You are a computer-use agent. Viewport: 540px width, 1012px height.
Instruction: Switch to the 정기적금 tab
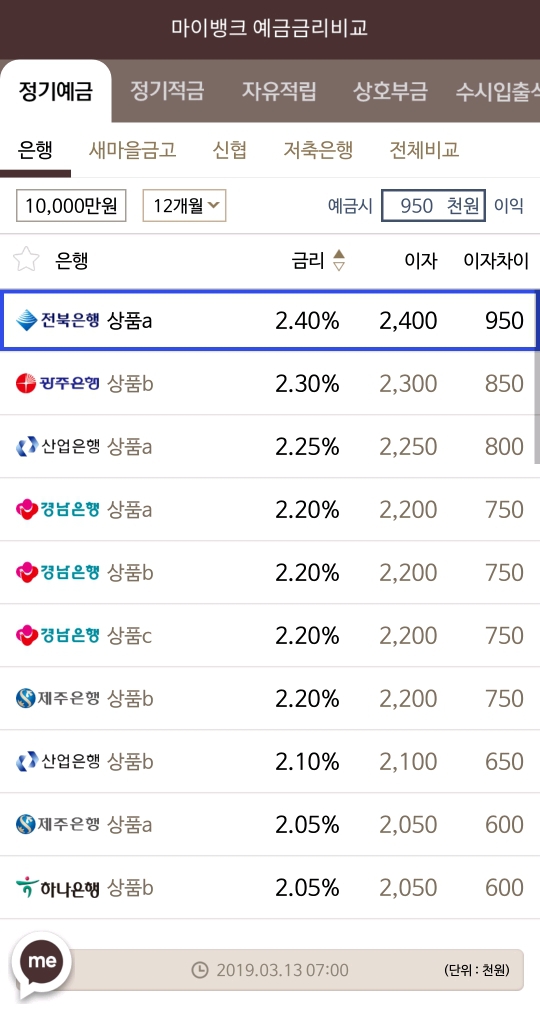(167, 90)
